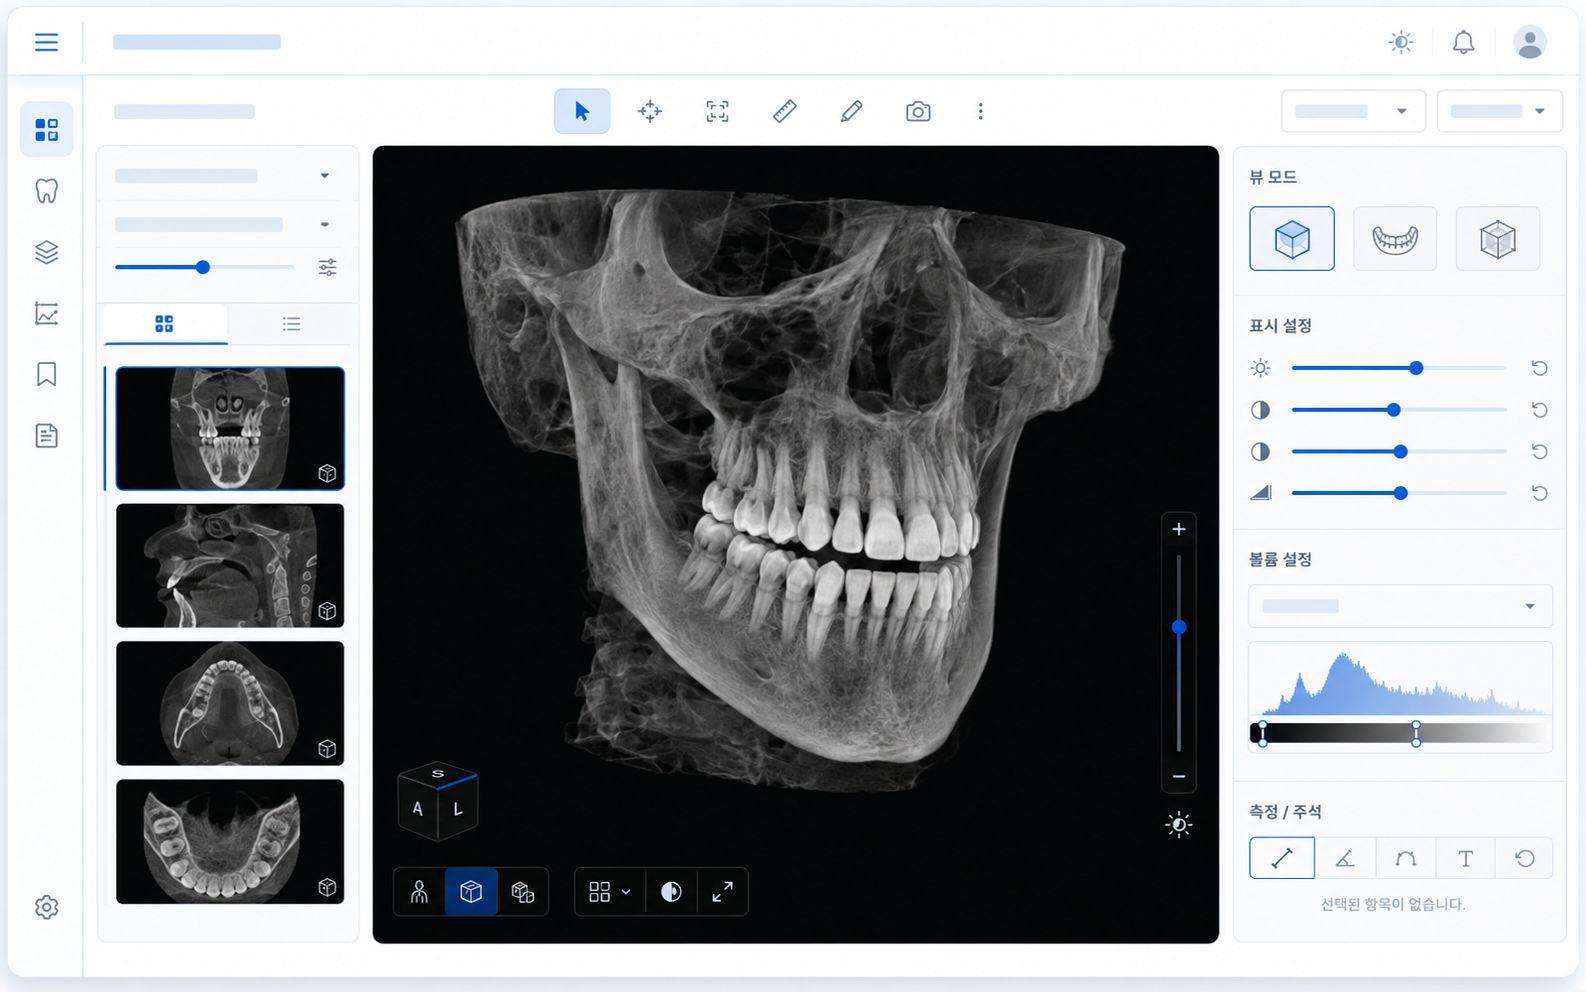1586x992 pixels.
Task: Zoom in with the plus button
Action: (x=1179, y=529)
